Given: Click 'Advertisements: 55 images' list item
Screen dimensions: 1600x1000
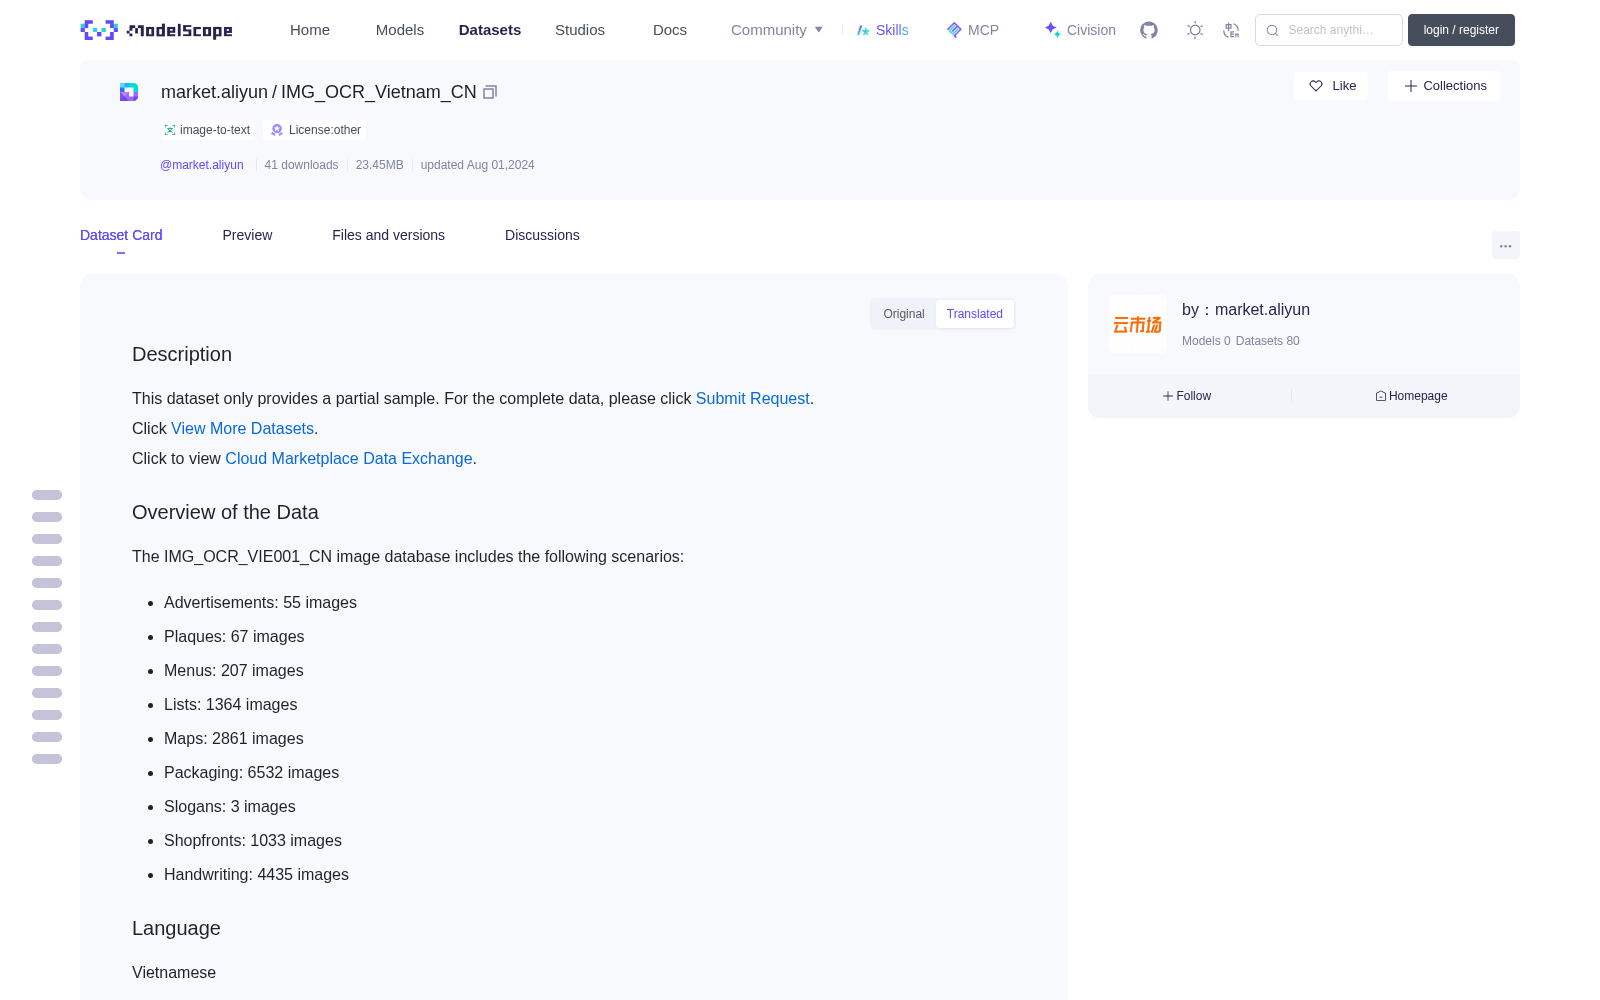Looking at the screenshot, I should pos(260,603).
